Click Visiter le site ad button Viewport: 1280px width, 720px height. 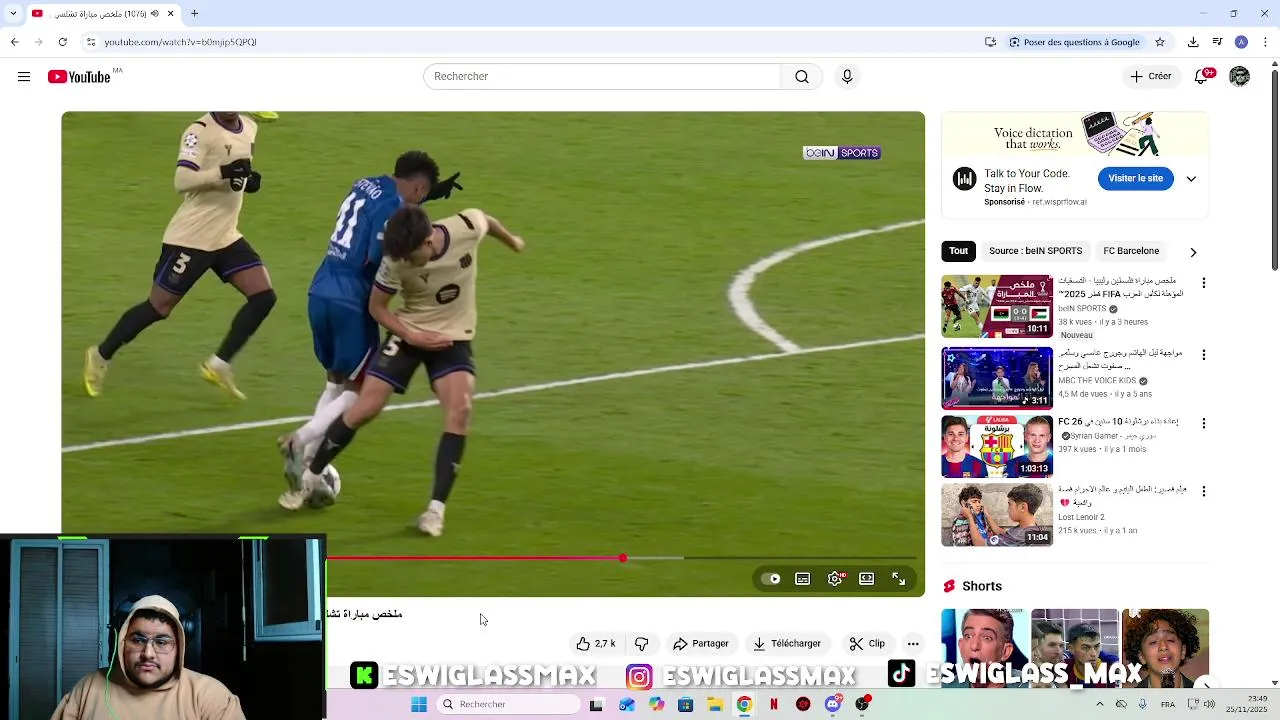click(x=1135, y=179)
